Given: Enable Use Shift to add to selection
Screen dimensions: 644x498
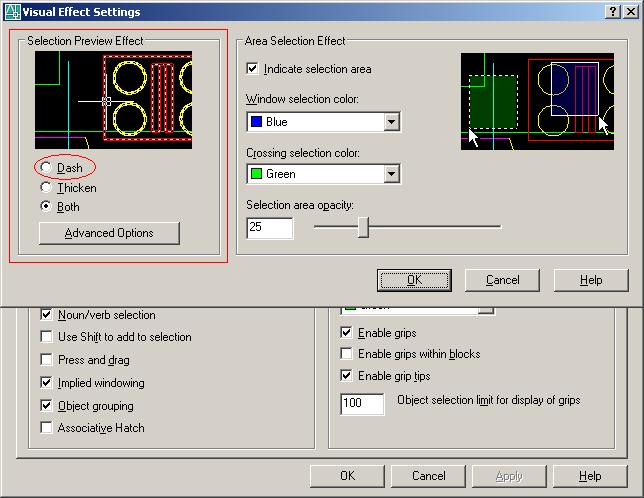Looking at the screenshot, I should pyautogui.click(x=46, y=337).
